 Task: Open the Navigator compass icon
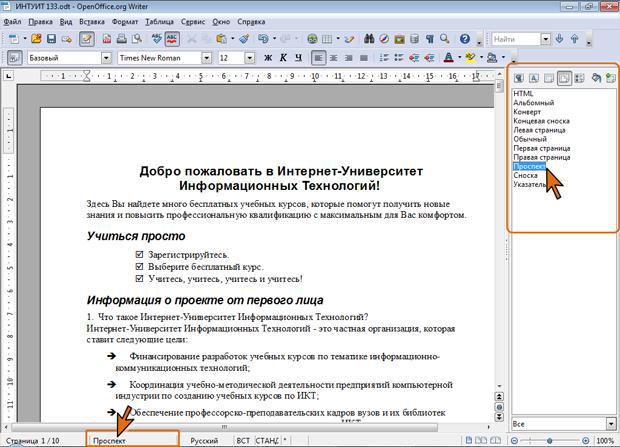pos(384,39)
